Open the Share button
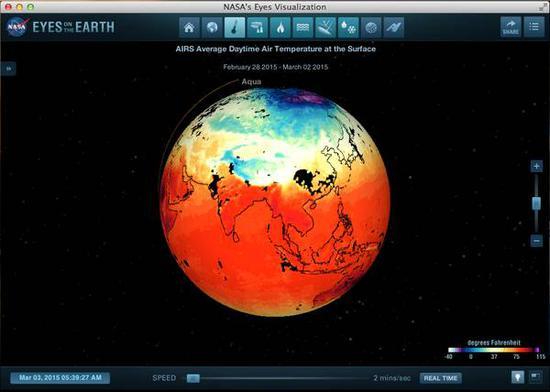The image size is (550, 392). [511, 27]
